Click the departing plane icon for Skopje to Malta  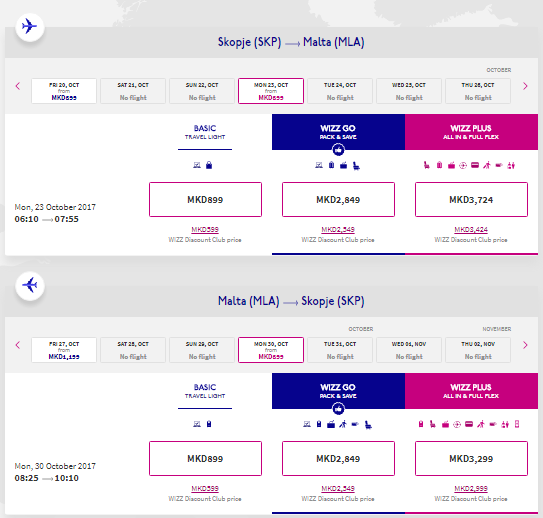[30, 27]
